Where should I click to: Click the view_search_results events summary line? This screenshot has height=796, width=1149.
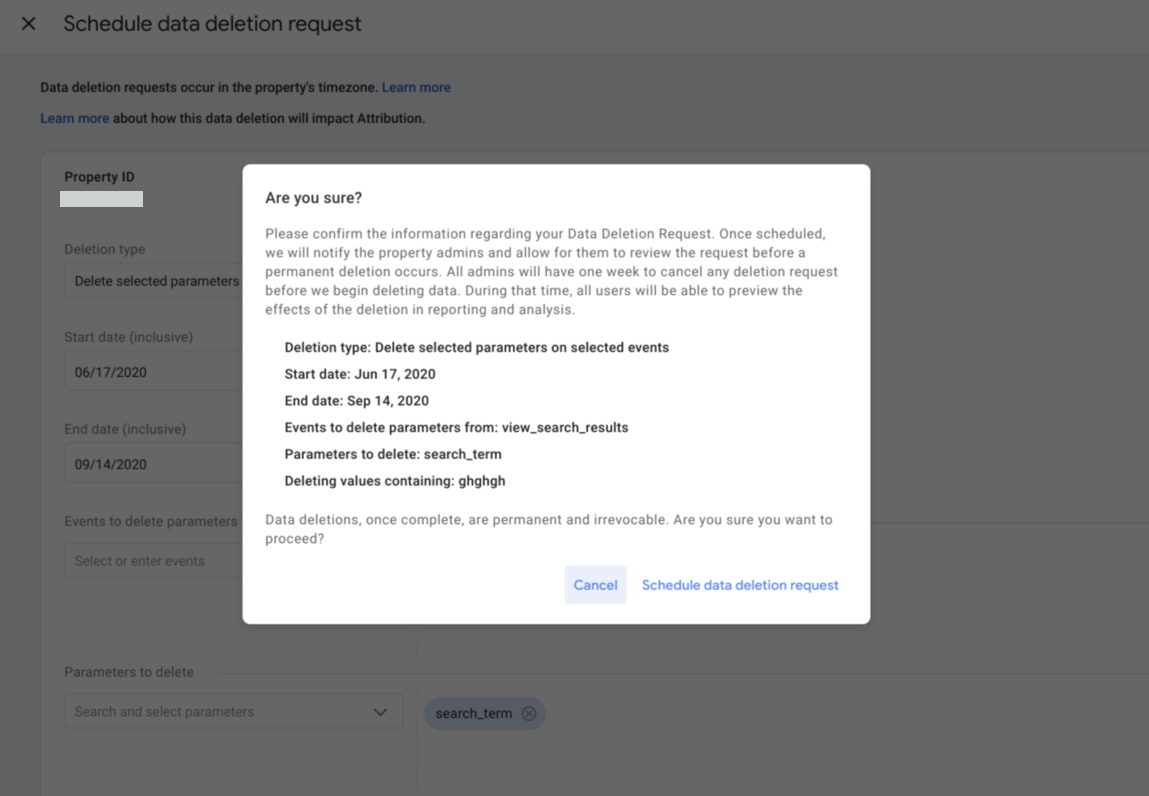click(456, 427)
